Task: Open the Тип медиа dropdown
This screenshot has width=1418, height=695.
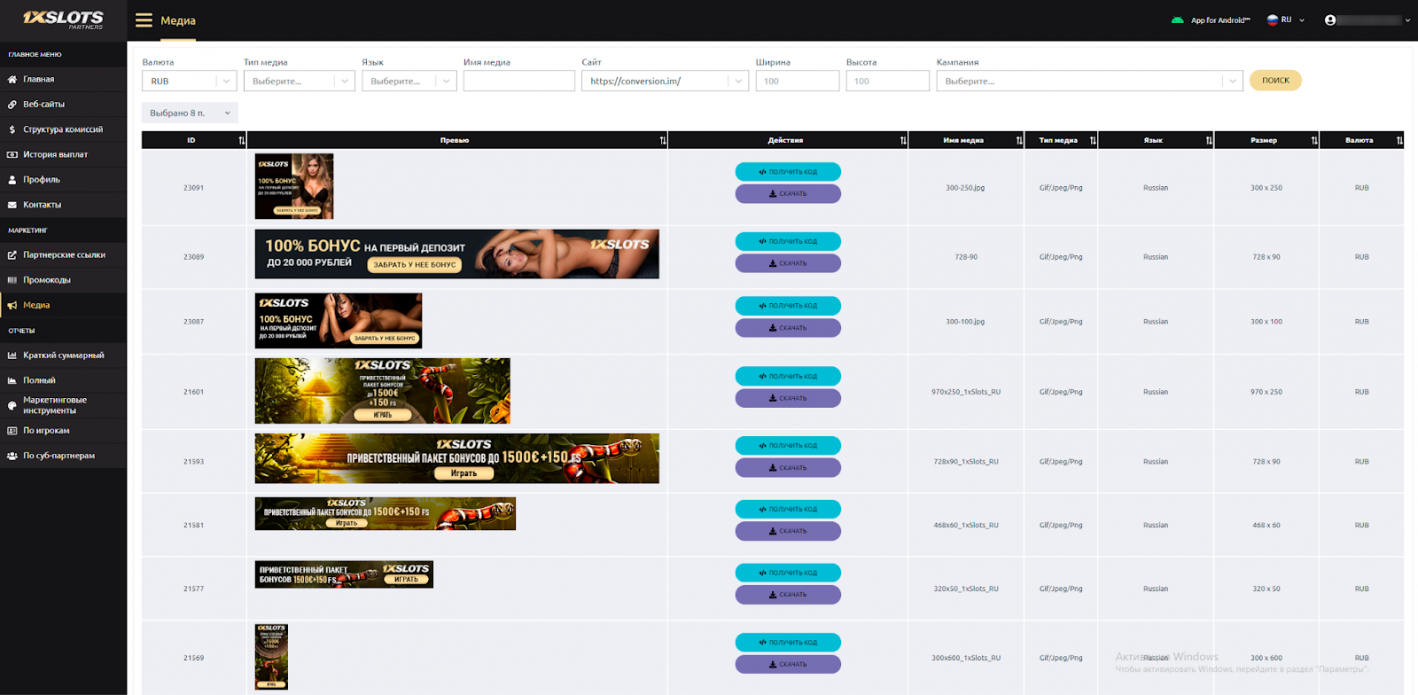Action: tap(299, 81)
